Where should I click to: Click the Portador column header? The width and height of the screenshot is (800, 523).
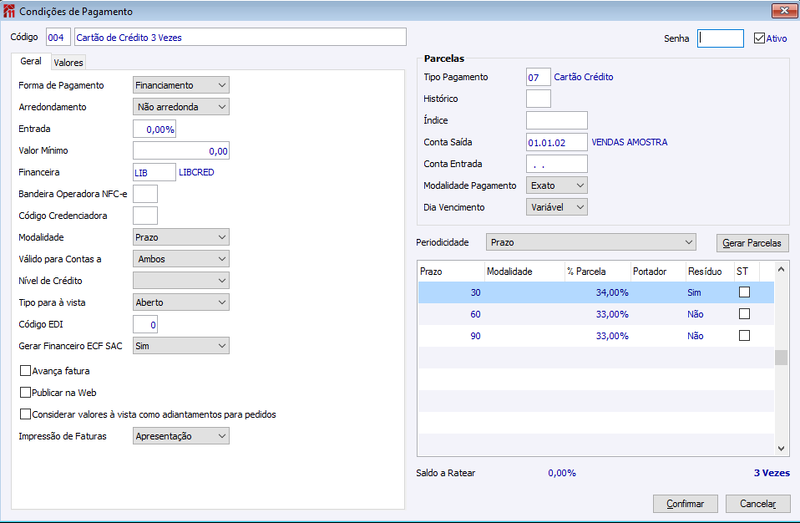tap(658, 271)
